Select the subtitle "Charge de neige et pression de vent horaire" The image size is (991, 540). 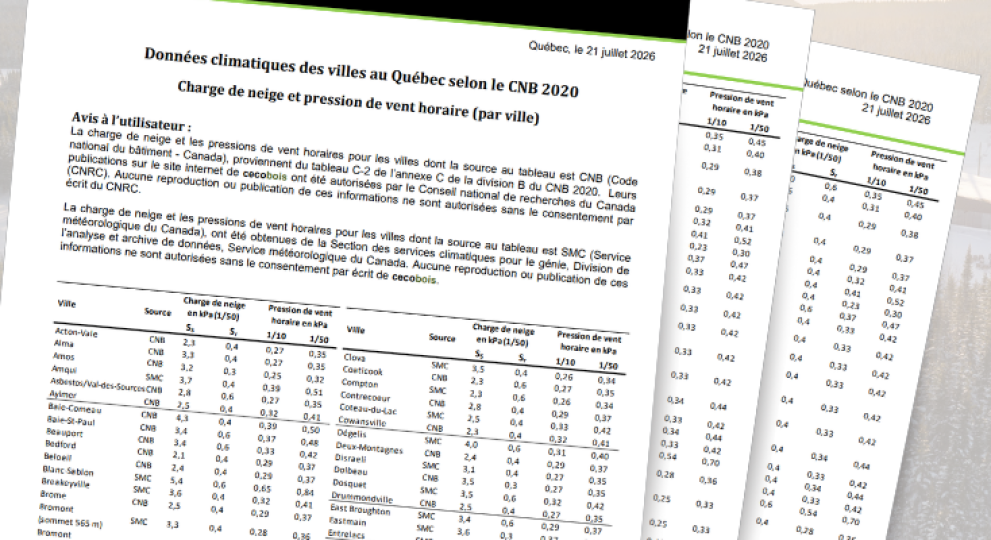pos(322,102)
